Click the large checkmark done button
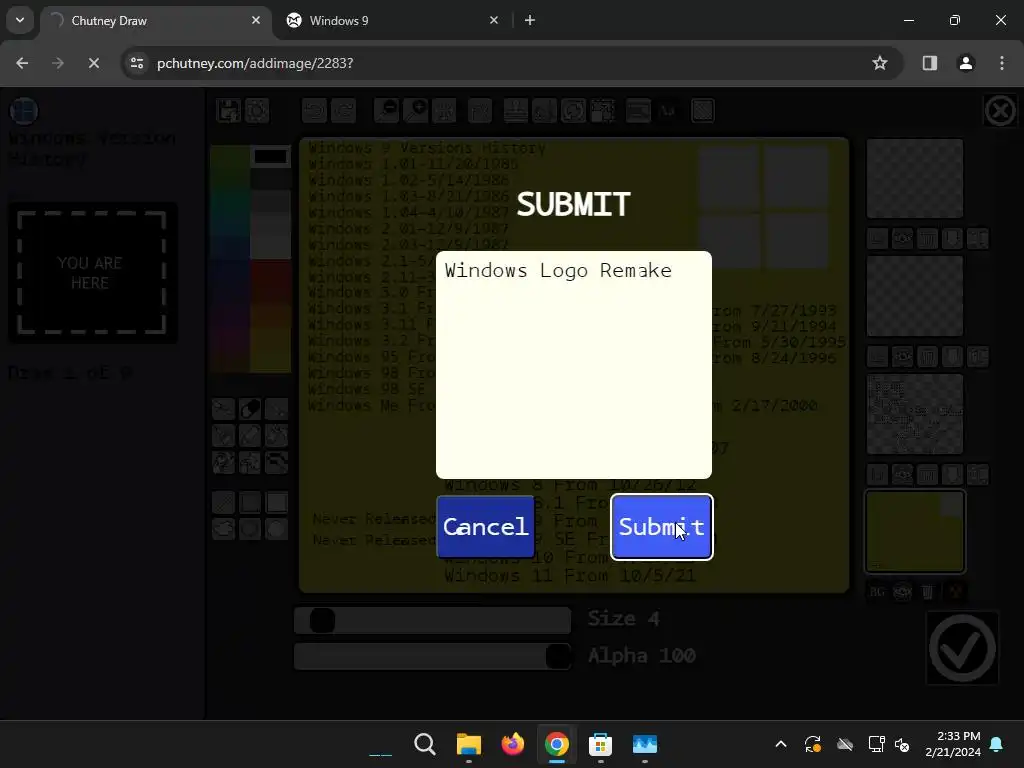 (962, 648)
